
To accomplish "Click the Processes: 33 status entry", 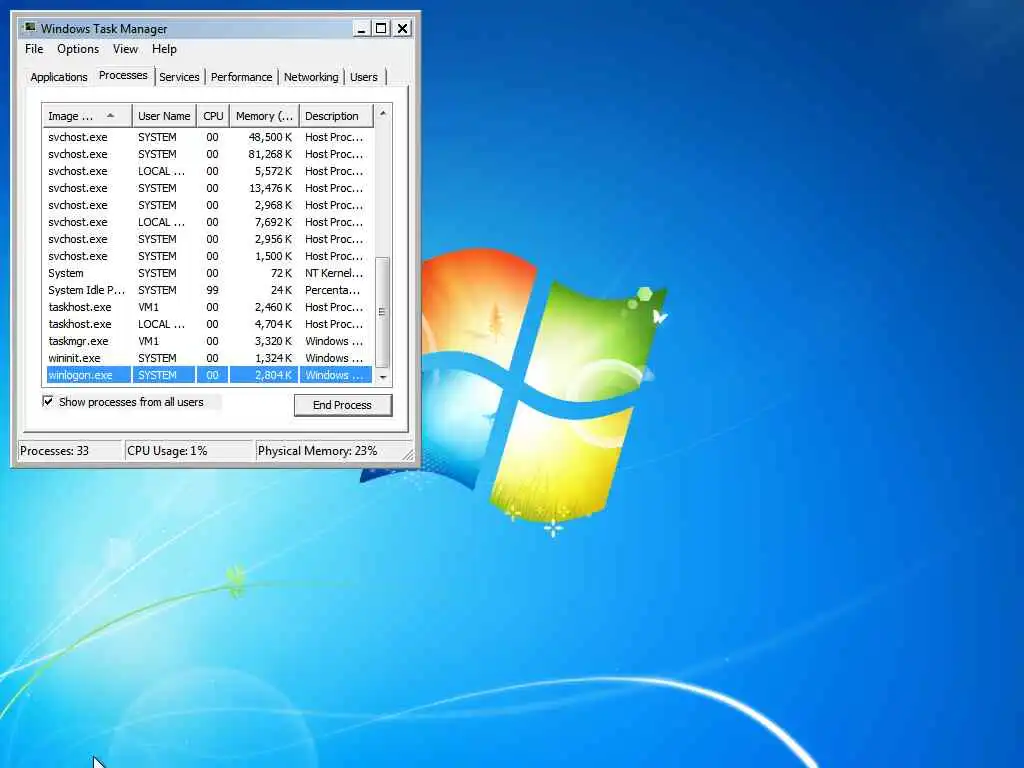I will 70,451.
